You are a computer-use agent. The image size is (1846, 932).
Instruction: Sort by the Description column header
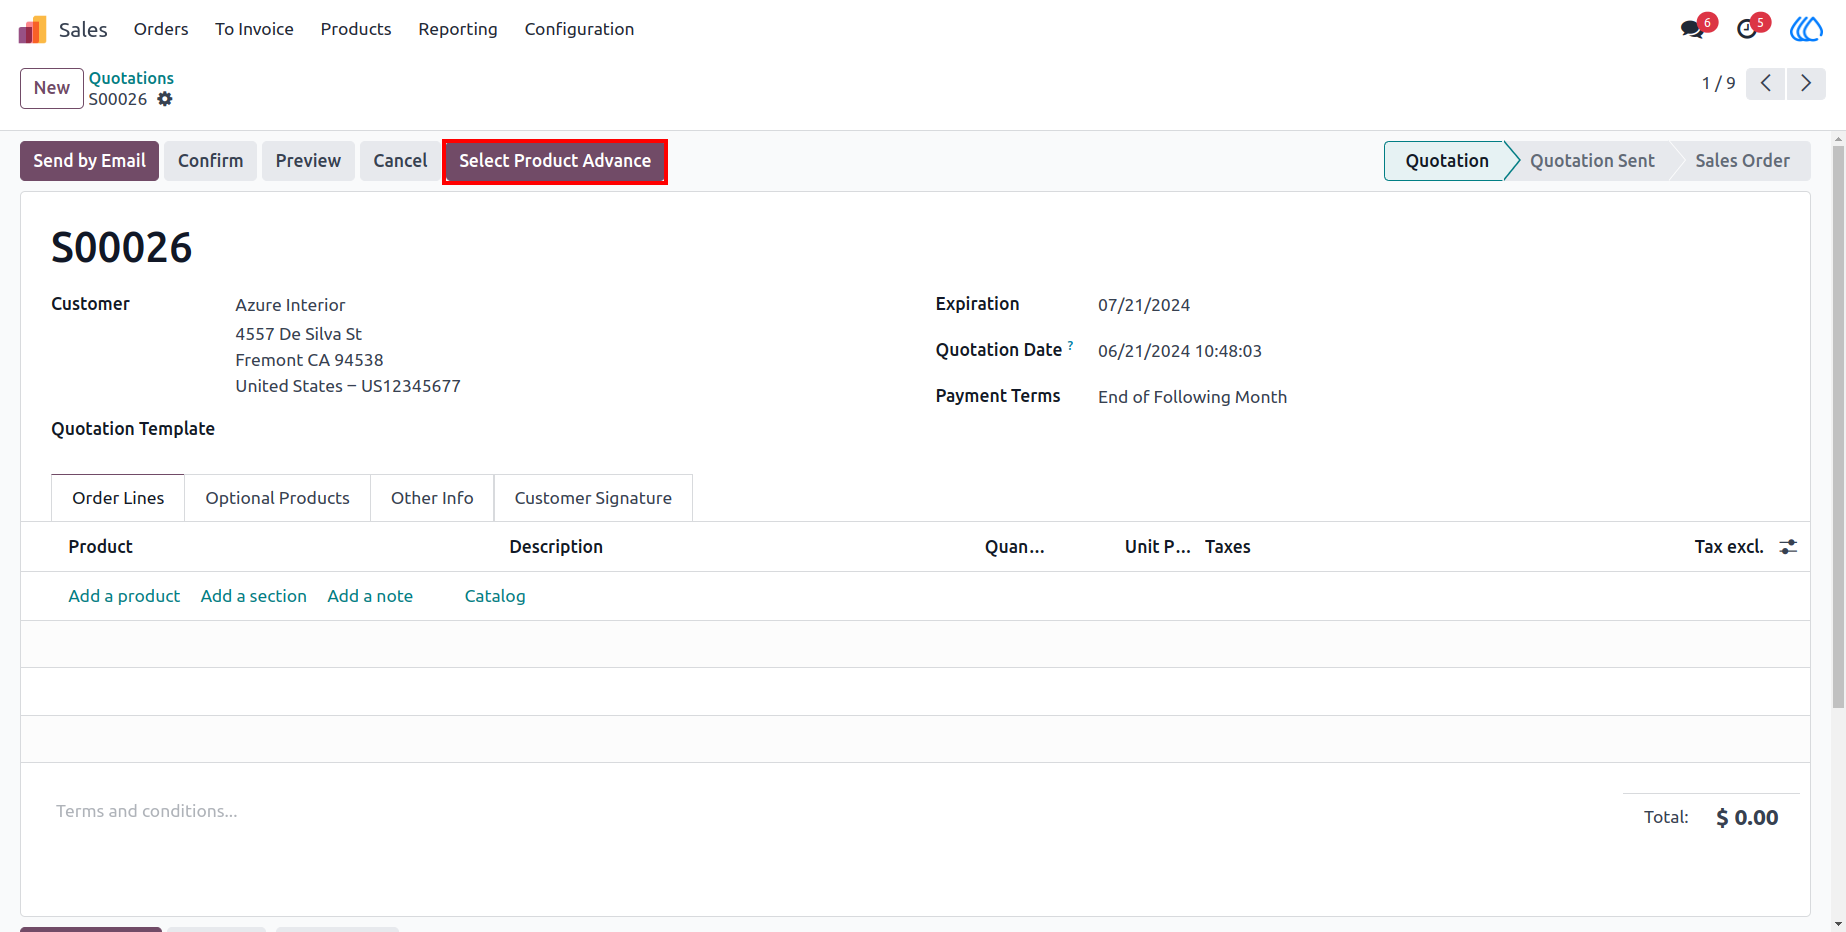(556, 547)
